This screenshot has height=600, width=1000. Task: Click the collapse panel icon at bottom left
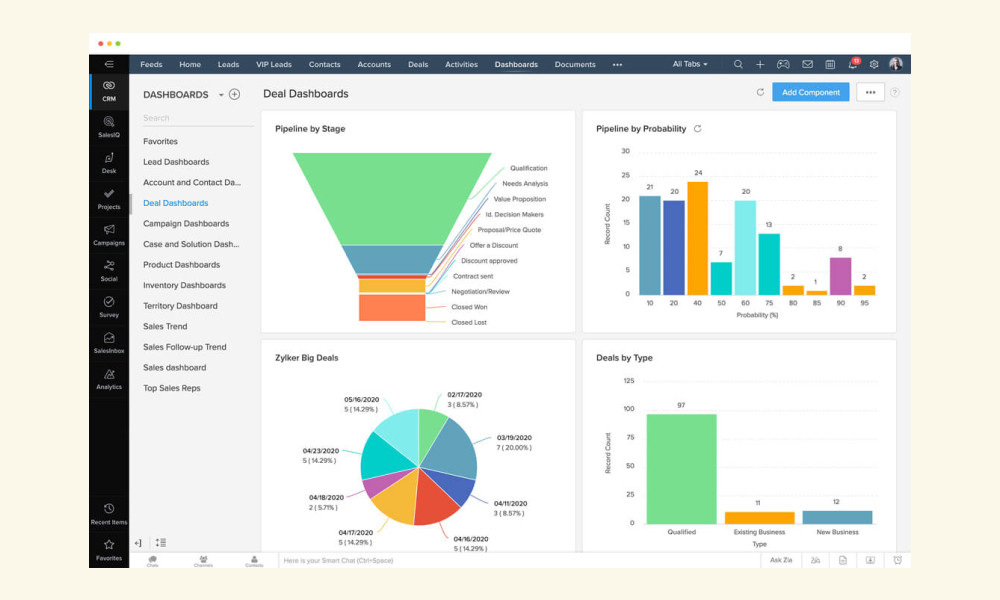pyautogui.click(x=138, y=543)
